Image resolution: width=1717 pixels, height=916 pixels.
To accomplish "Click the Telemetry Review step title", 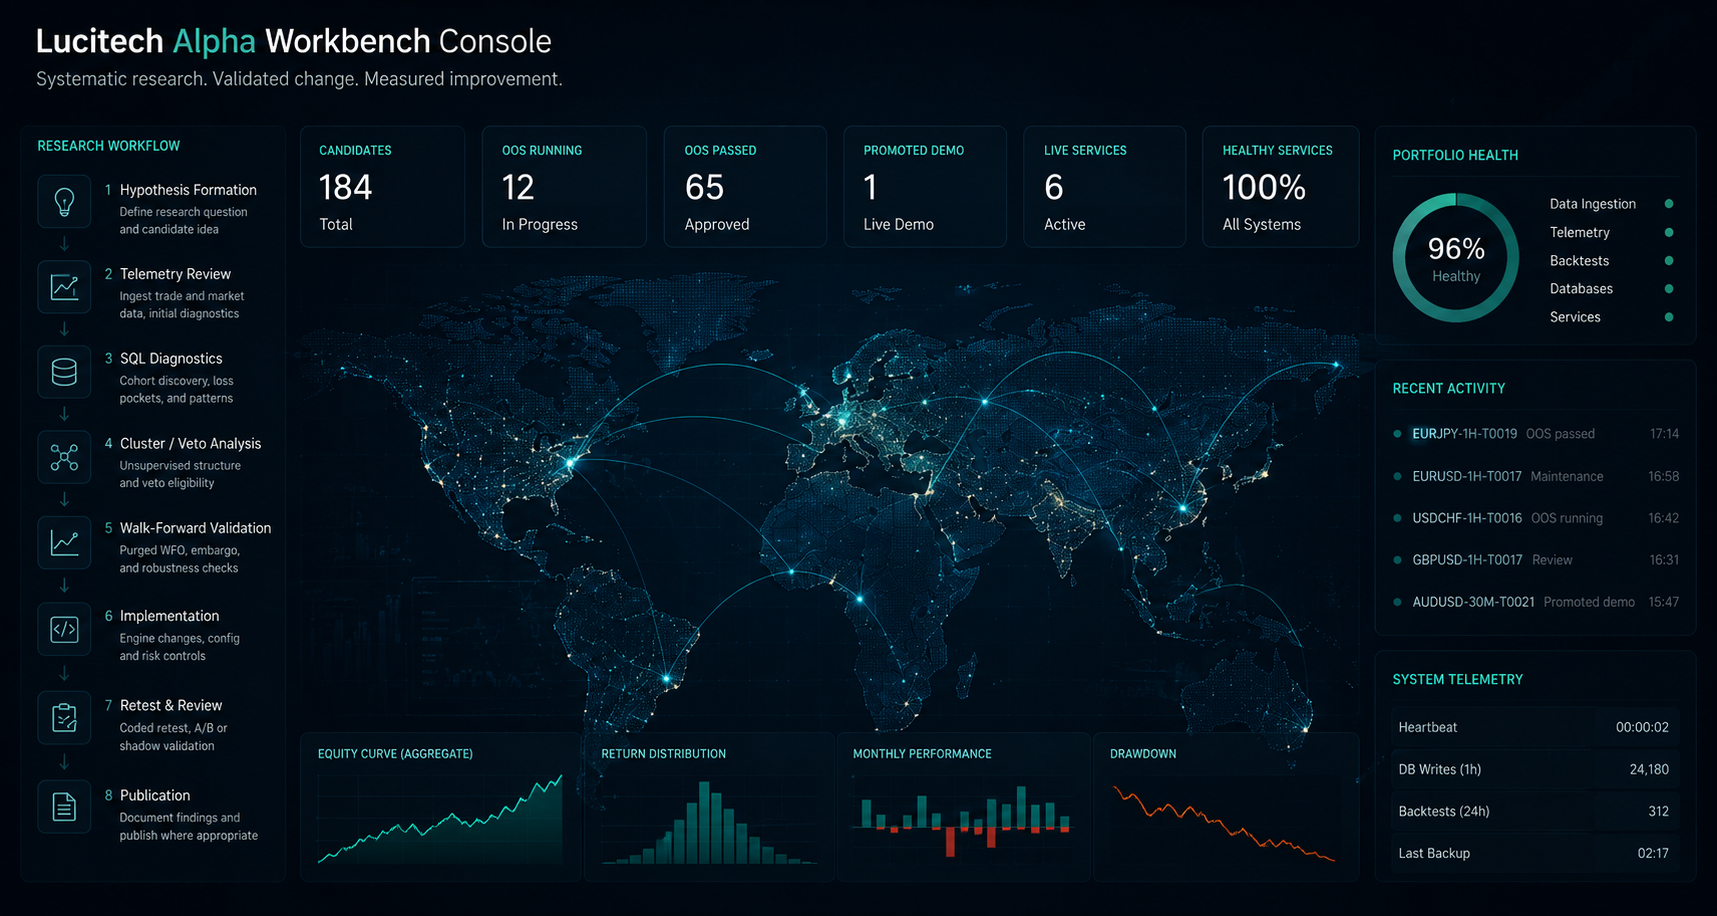I will click(175, 274).
